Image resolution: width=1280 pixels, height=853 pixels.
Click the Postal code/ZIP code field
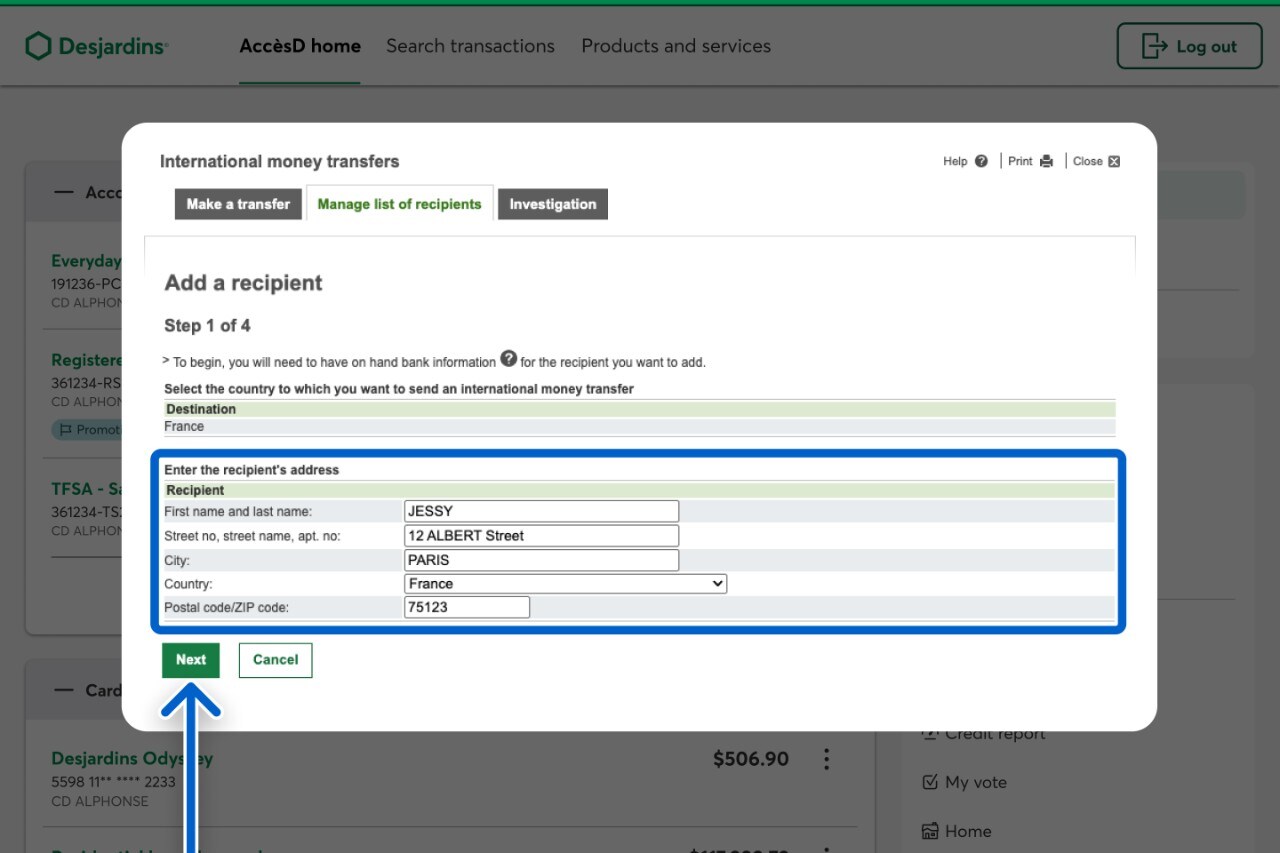[467, 607]
